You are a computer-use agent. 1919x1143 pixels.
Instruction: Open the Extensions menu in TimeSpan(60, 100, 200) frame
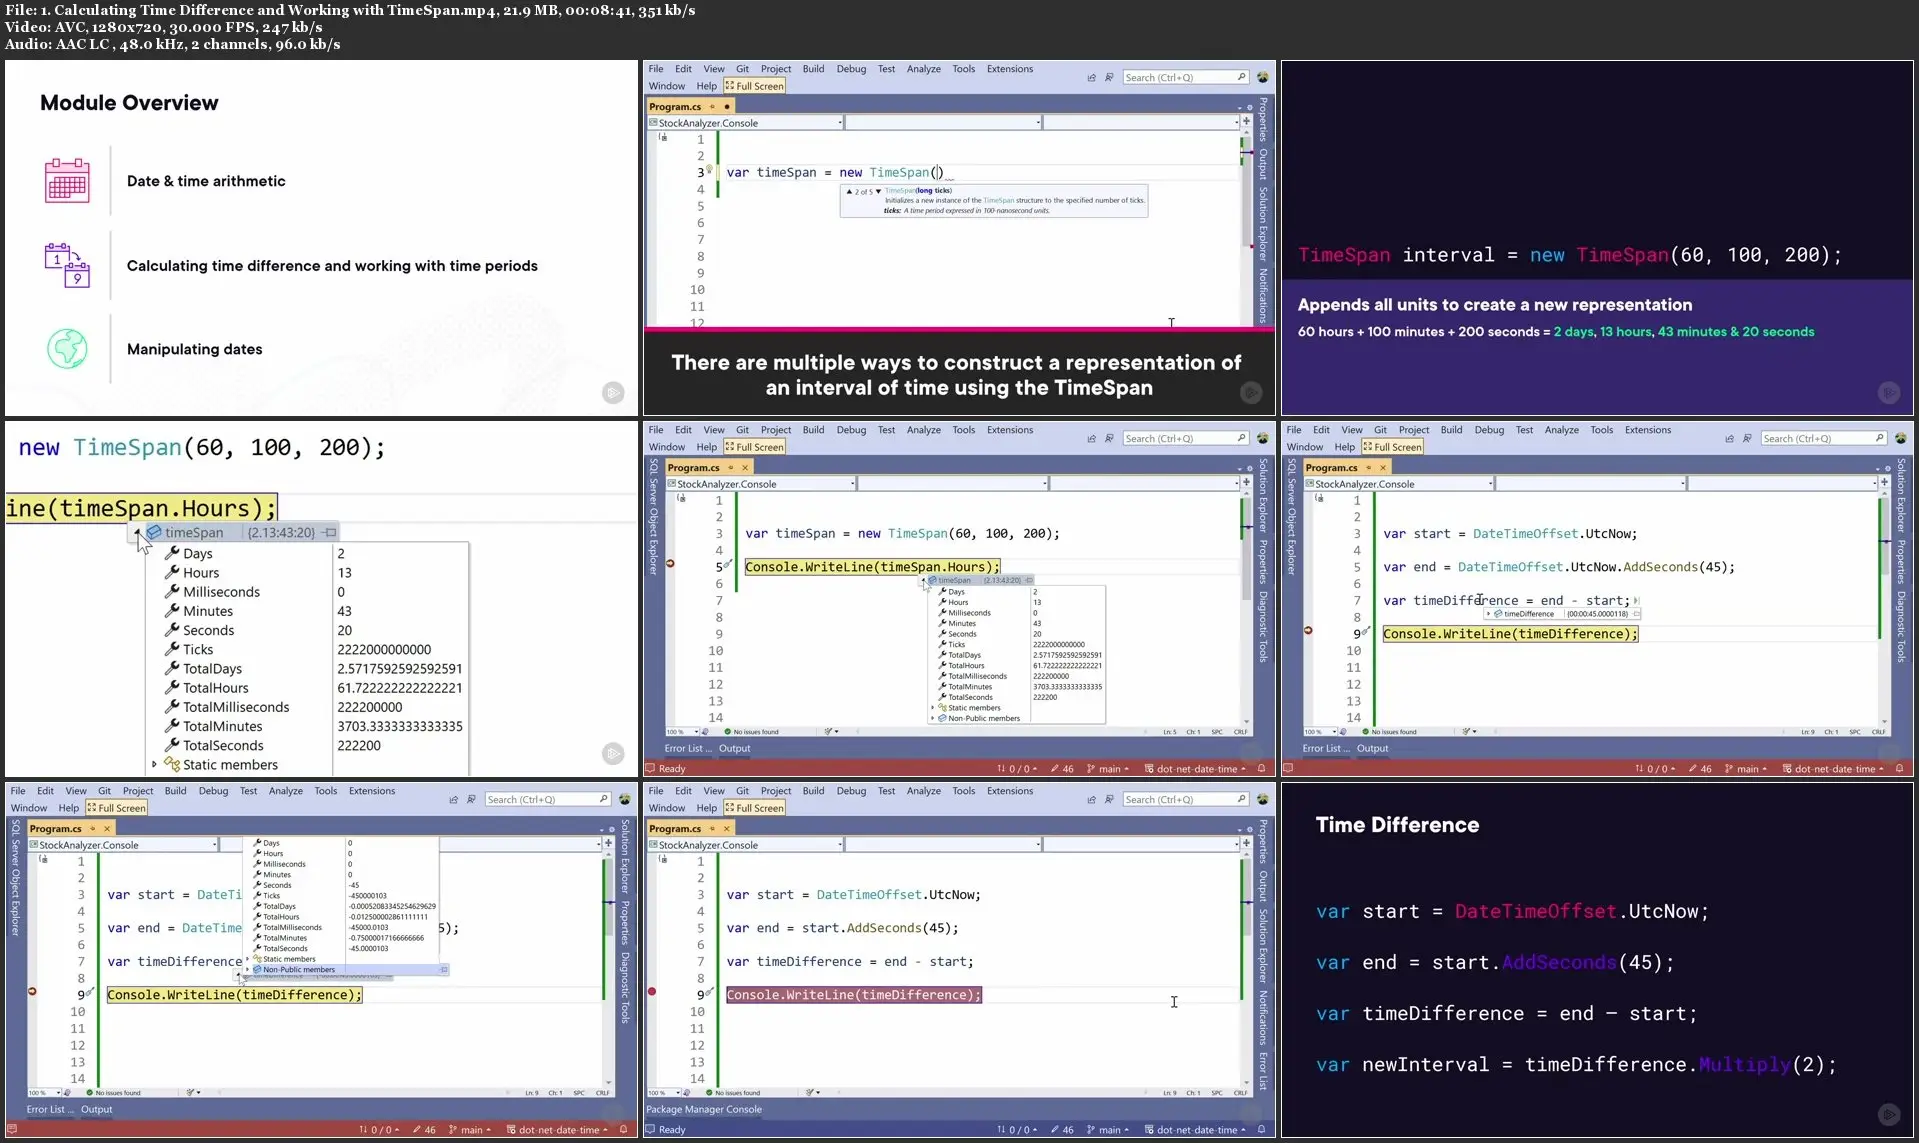pos(1010,430)
